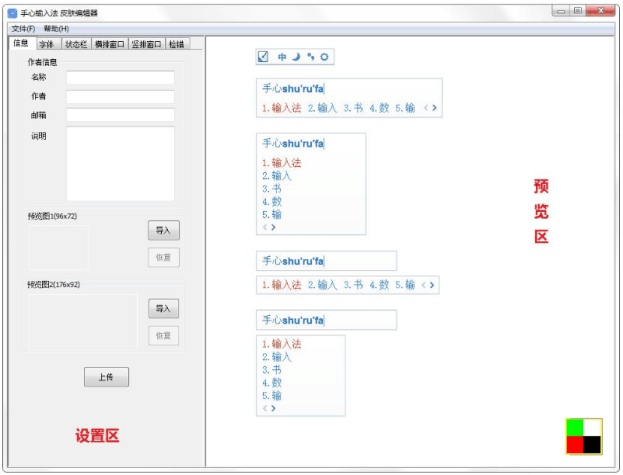The height and width of the screenshot is (475, 623).
Task: Click next-page arrow in first horizontal candidate preview
Action: (x=434, y=108)
